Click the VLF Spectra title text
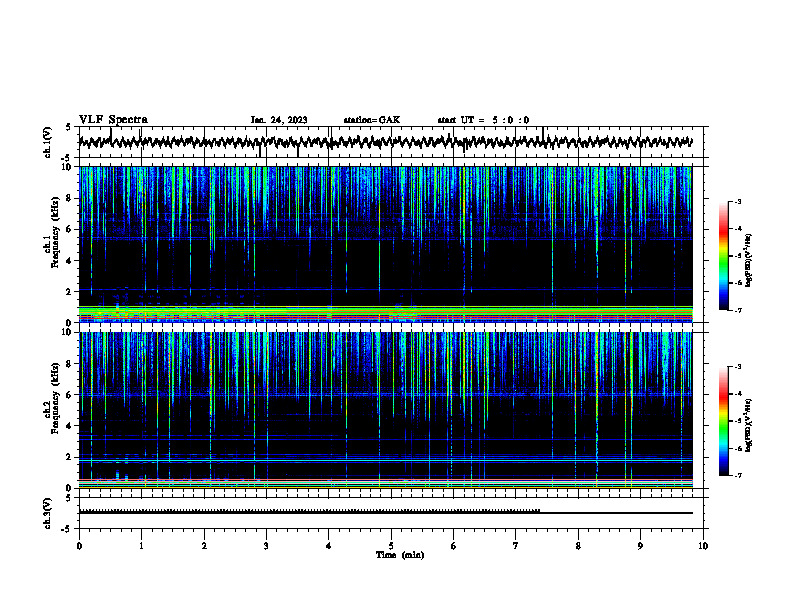This screenshot has width=792, height=612. tap(113, 120)
